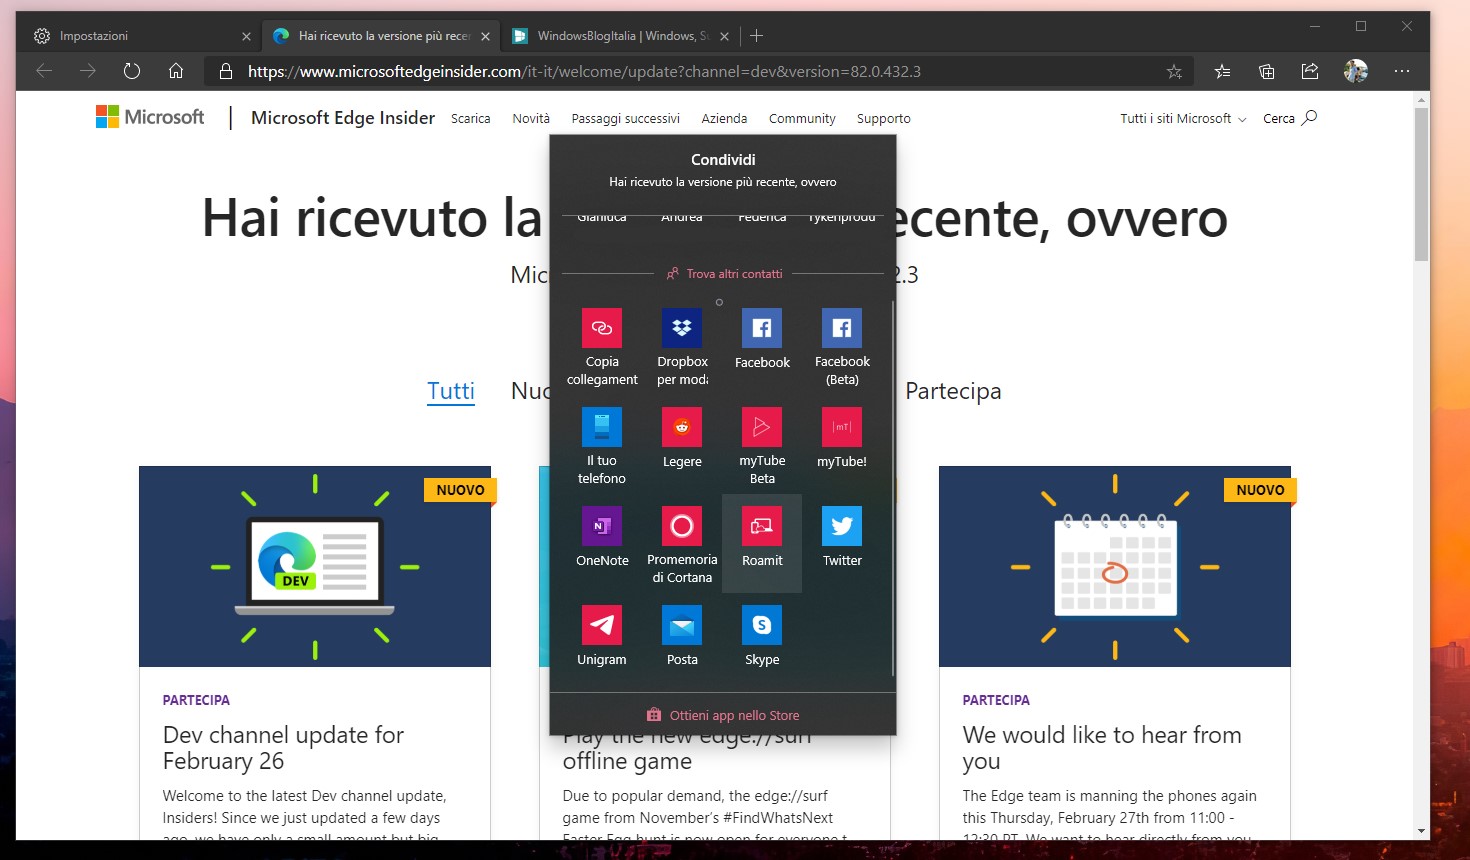Image resolution: width=1470 pixels, height=860 pixels.
Task: Open Passaggi successivi menu item
Action: coord(626,118)
